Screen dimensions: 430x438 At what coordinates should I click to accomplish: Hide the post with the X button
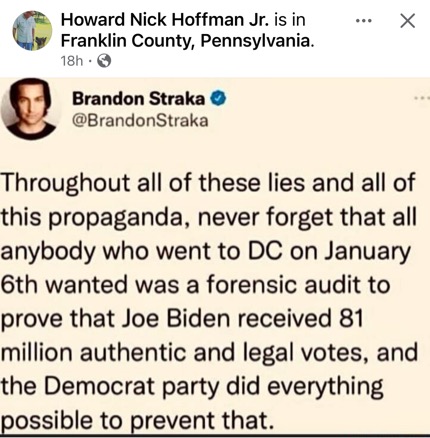coord(407,21)
